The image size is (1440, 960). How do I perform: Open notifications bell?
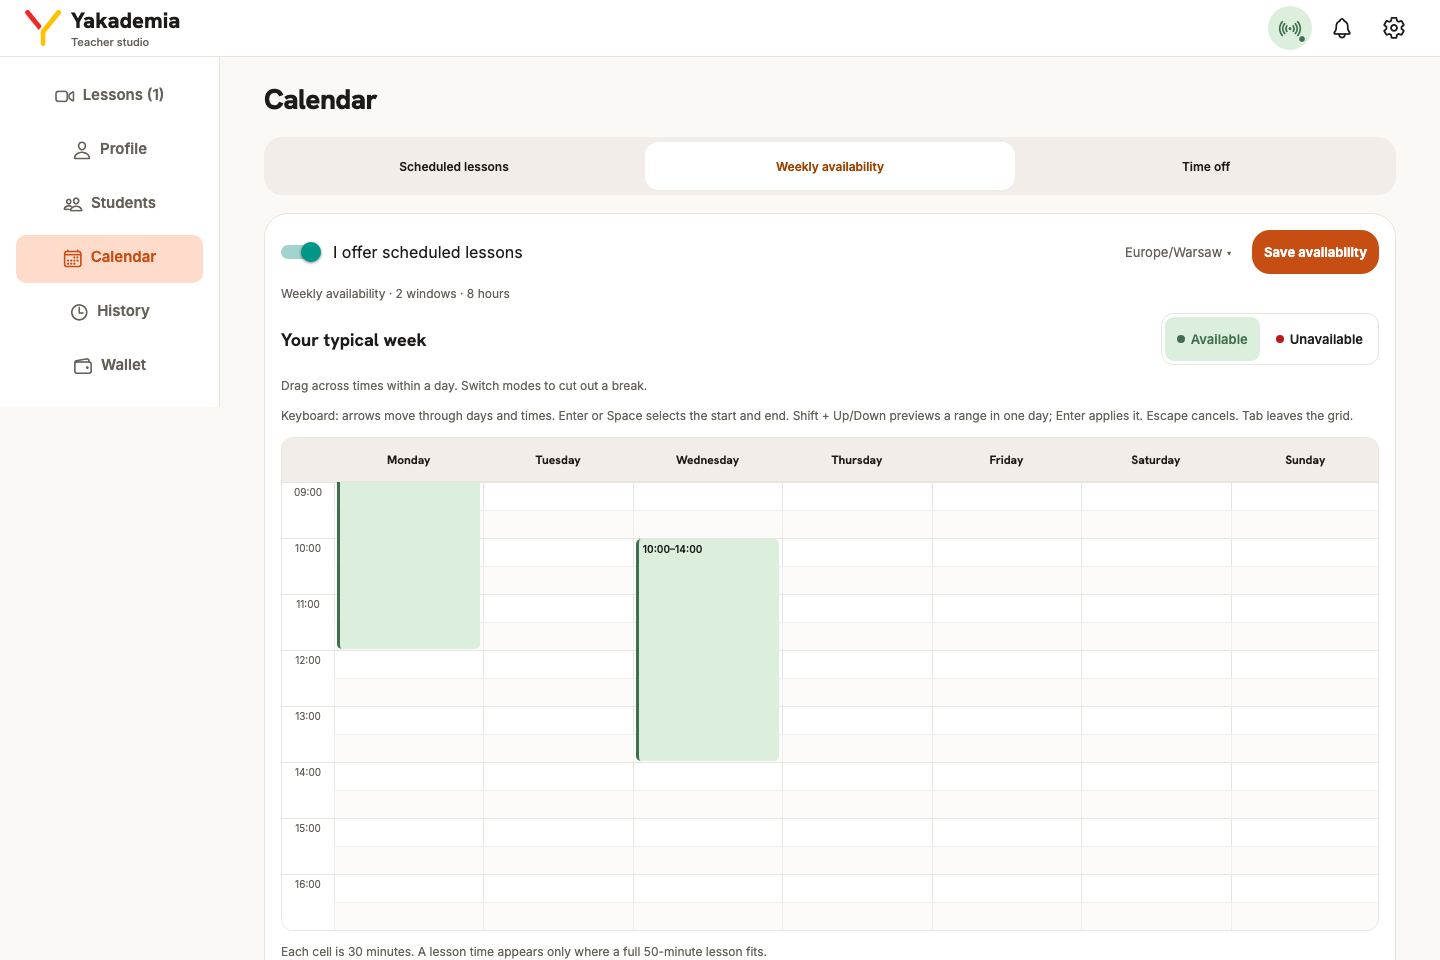1342,28
